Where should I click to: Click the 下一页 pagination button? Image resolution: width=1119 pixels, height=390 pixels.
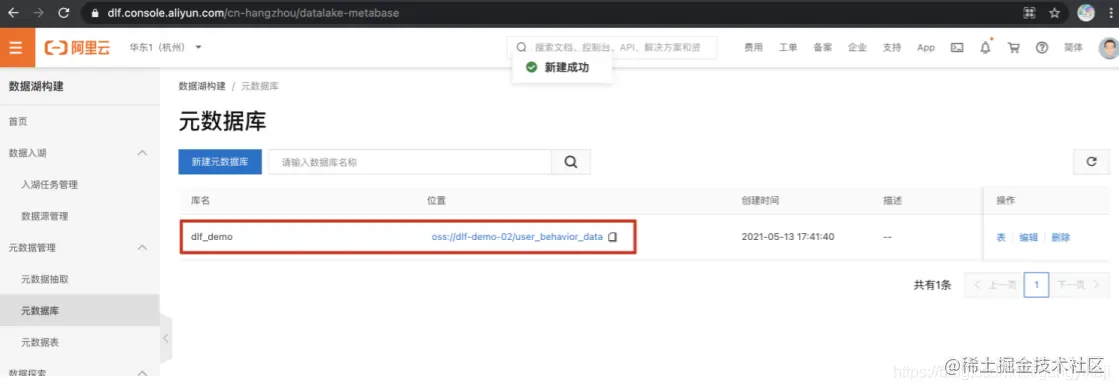[x=1078, y=284]
